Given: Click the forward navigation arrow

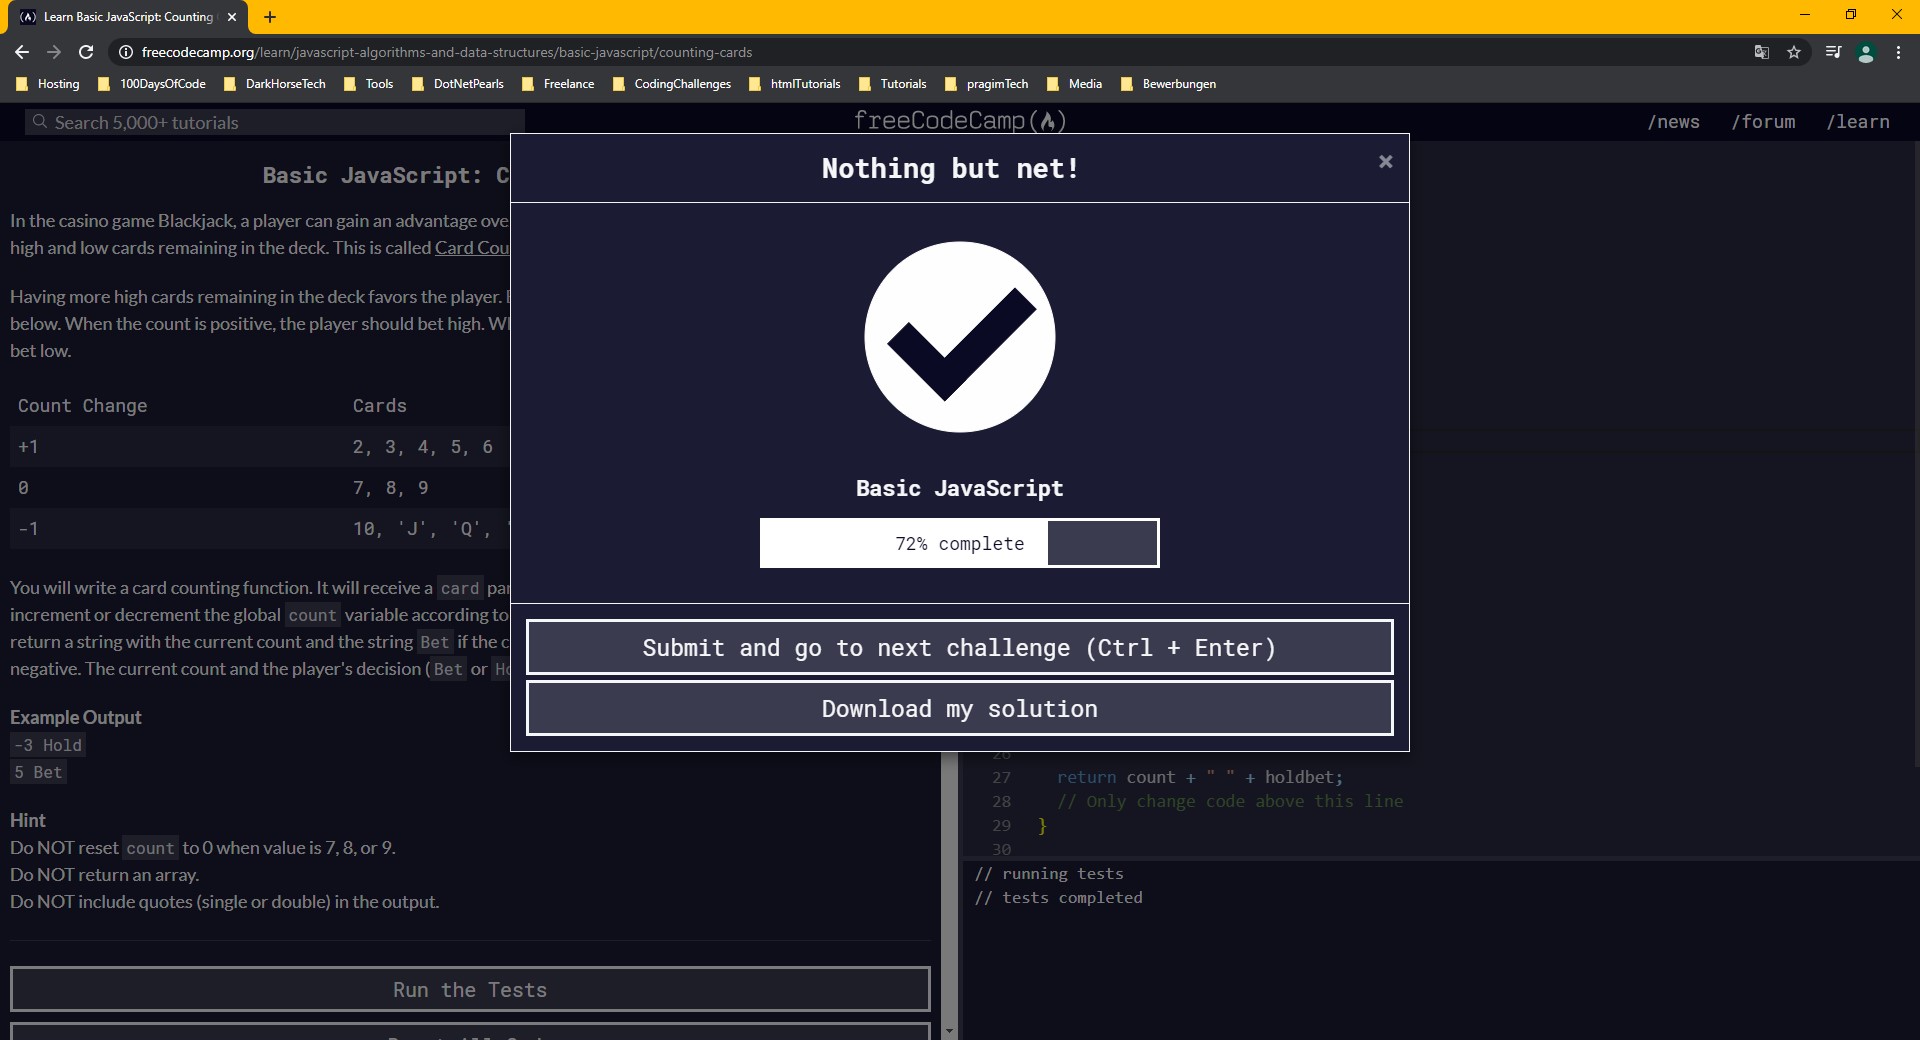Looking at the screenshot, I should click(x=54, y=52).
